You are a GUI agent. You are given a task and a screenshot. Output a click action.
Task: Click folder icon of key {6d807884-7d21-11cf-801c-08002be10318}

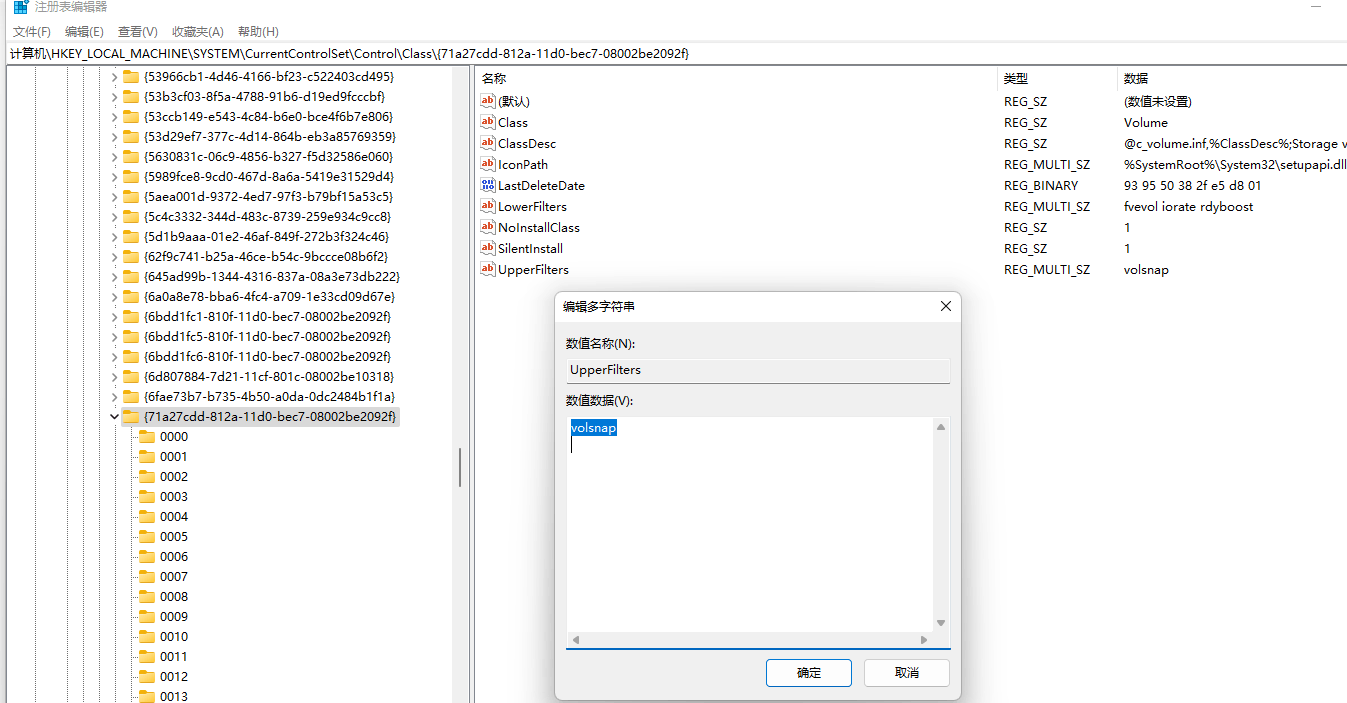(x=131, y=377)
